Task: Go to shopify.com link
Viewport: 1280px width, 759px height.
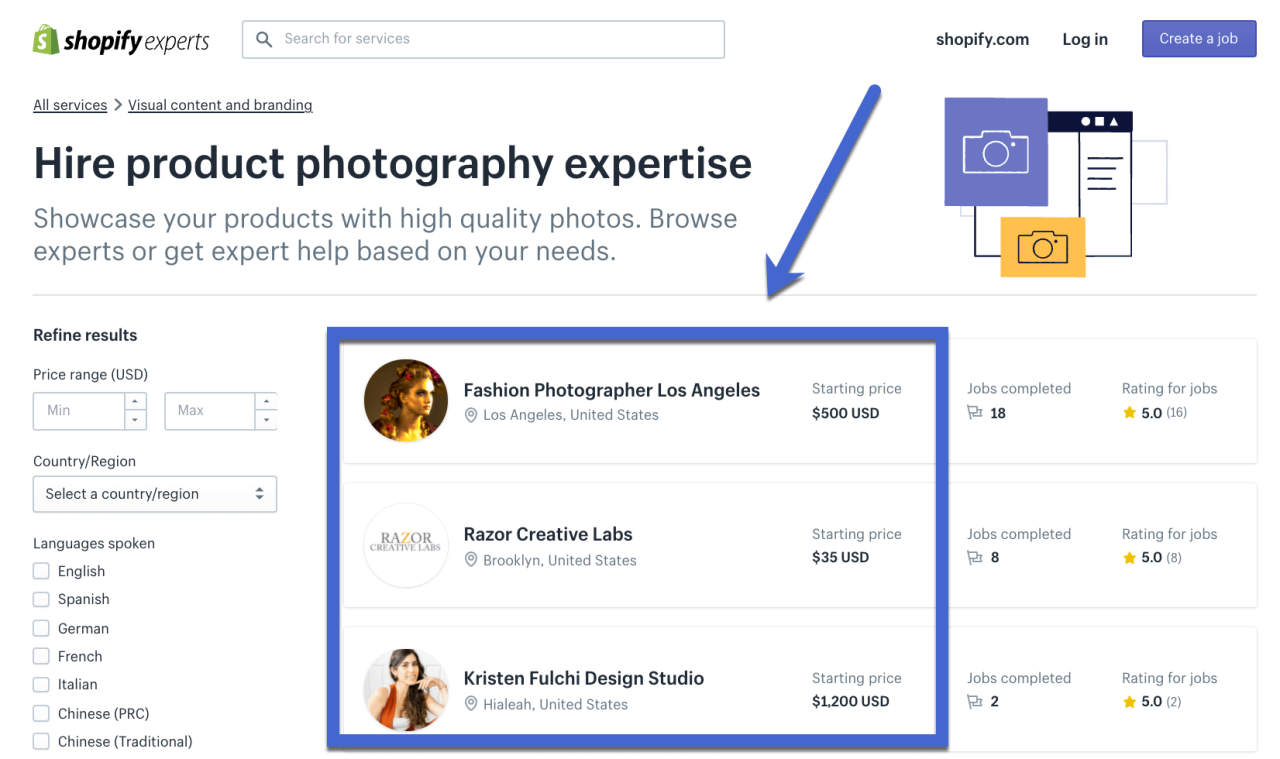Action: click(x=982, y=40)
